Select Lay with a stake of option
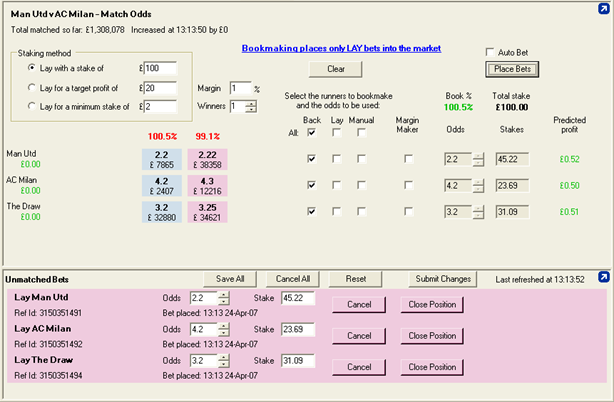614x402 pixels. pos(32,68)
